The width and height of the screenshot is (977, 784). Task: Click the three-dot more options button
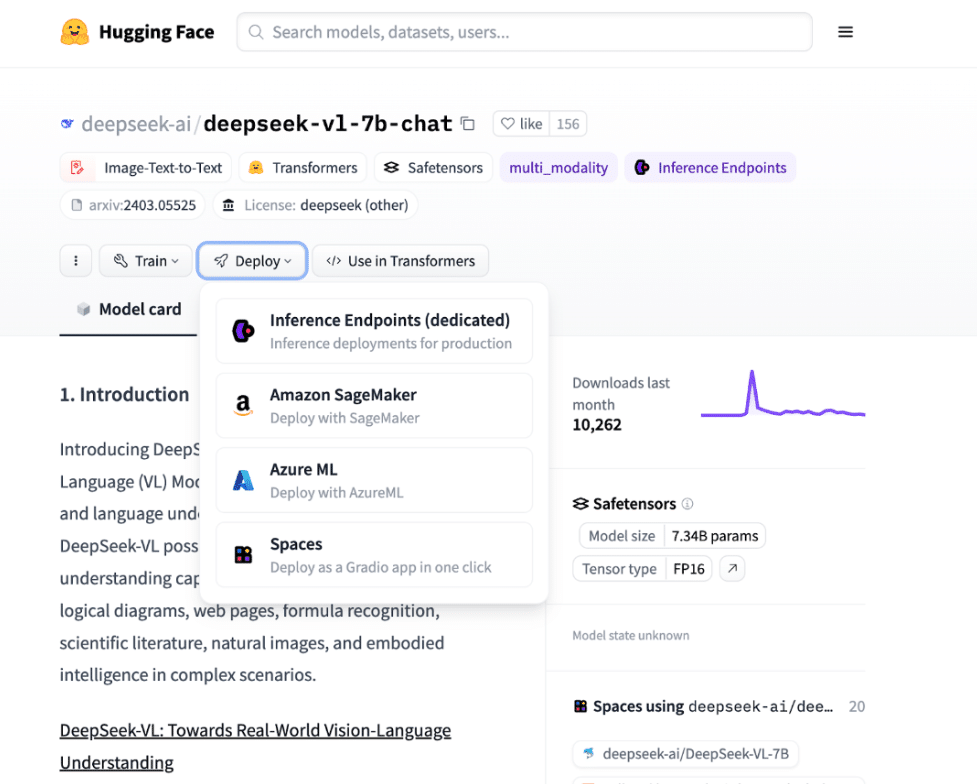pyautogui.click(x=76, y=261)
